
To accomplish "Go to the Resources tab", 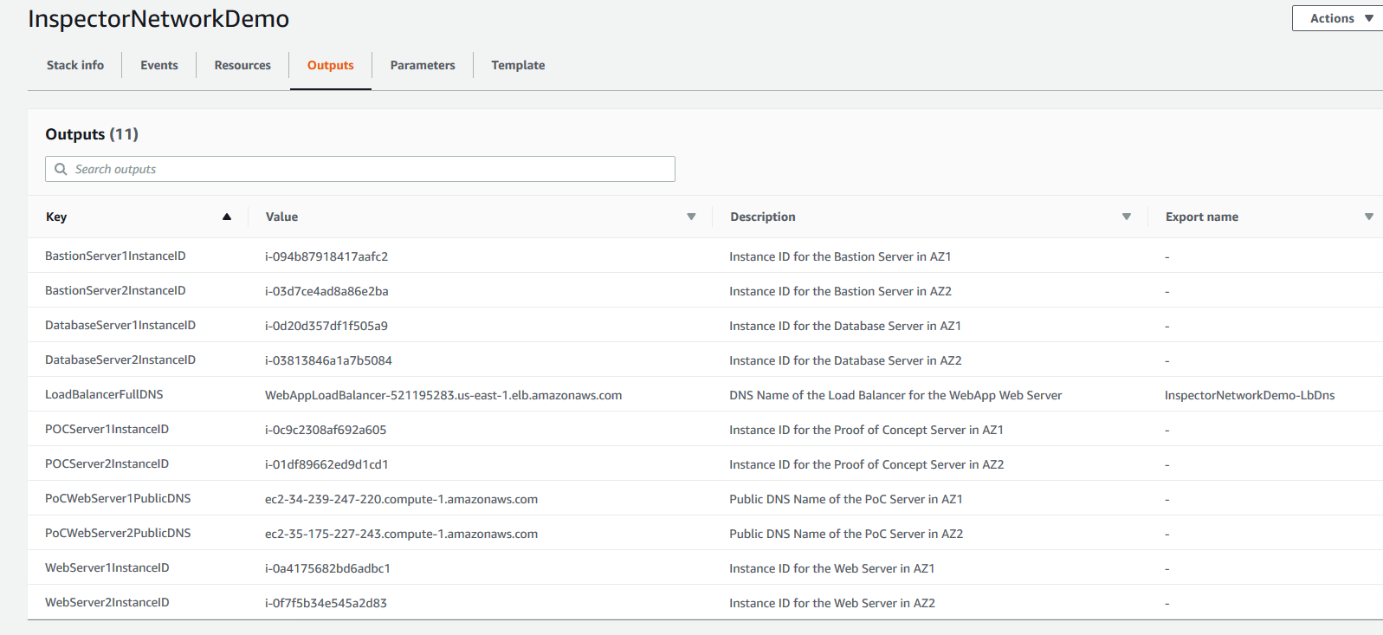I will click(x=242, y=65).
